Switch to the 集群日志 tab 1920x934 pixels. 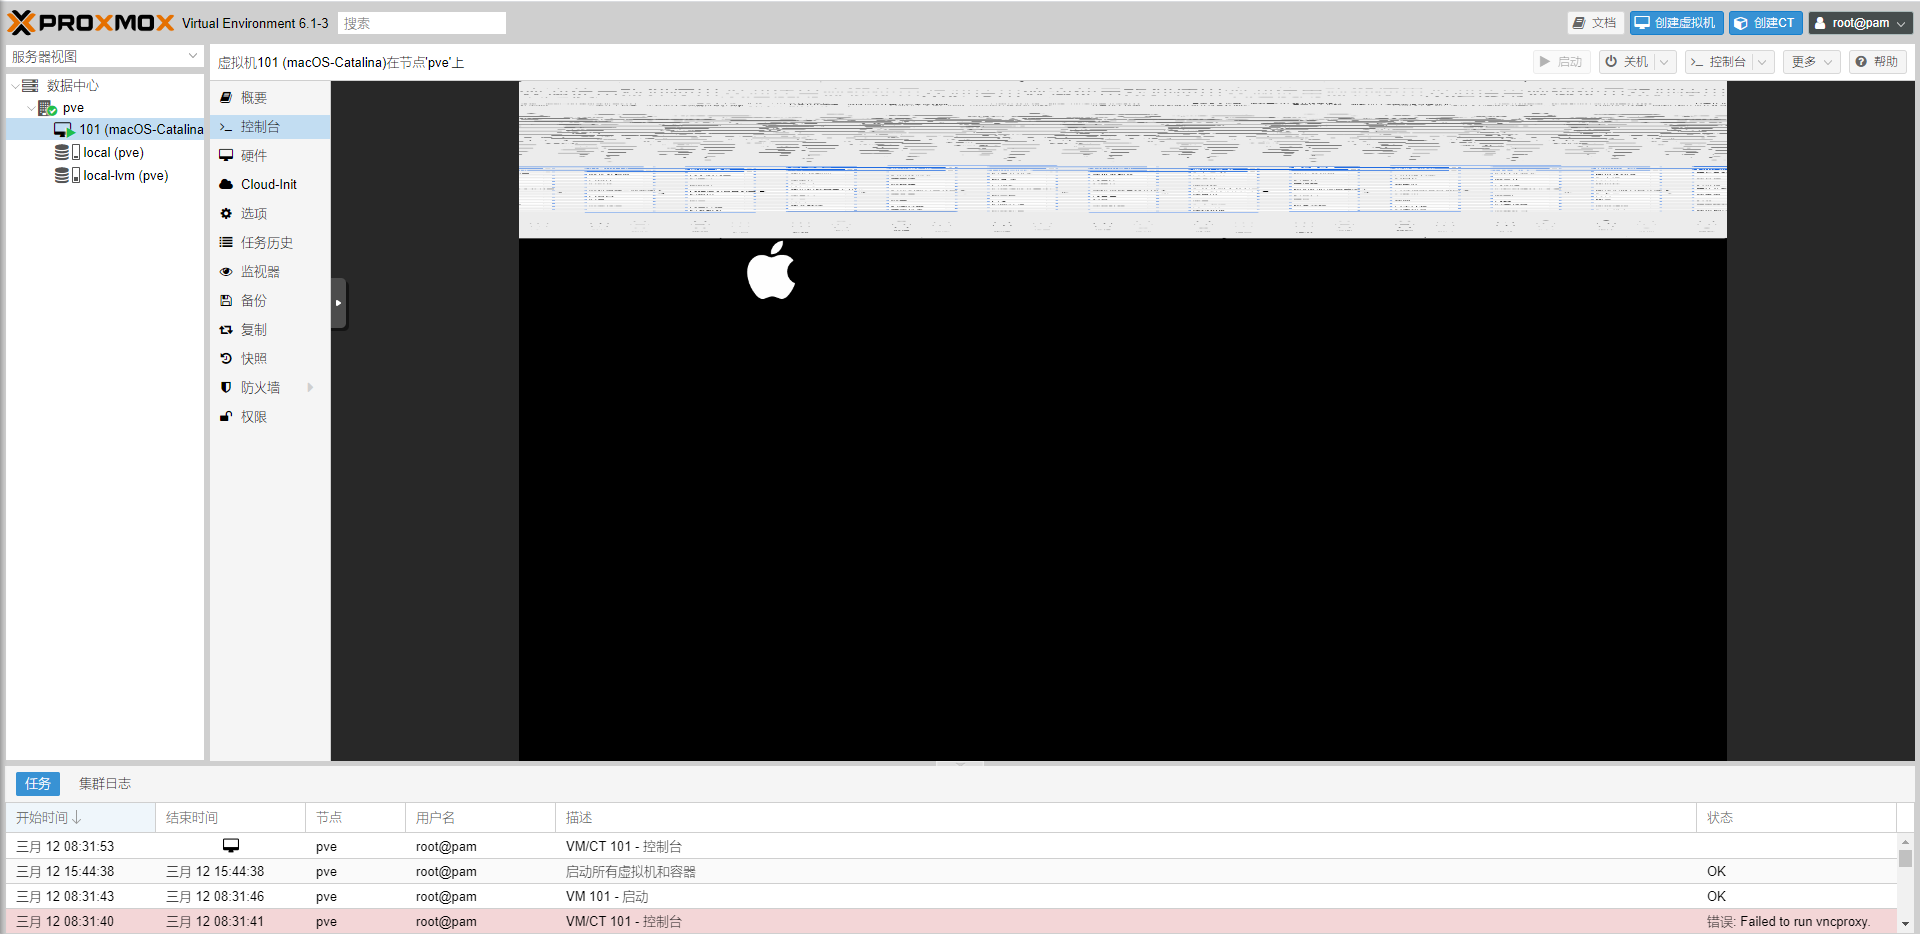pyautogui.click(x=105, y=784)
